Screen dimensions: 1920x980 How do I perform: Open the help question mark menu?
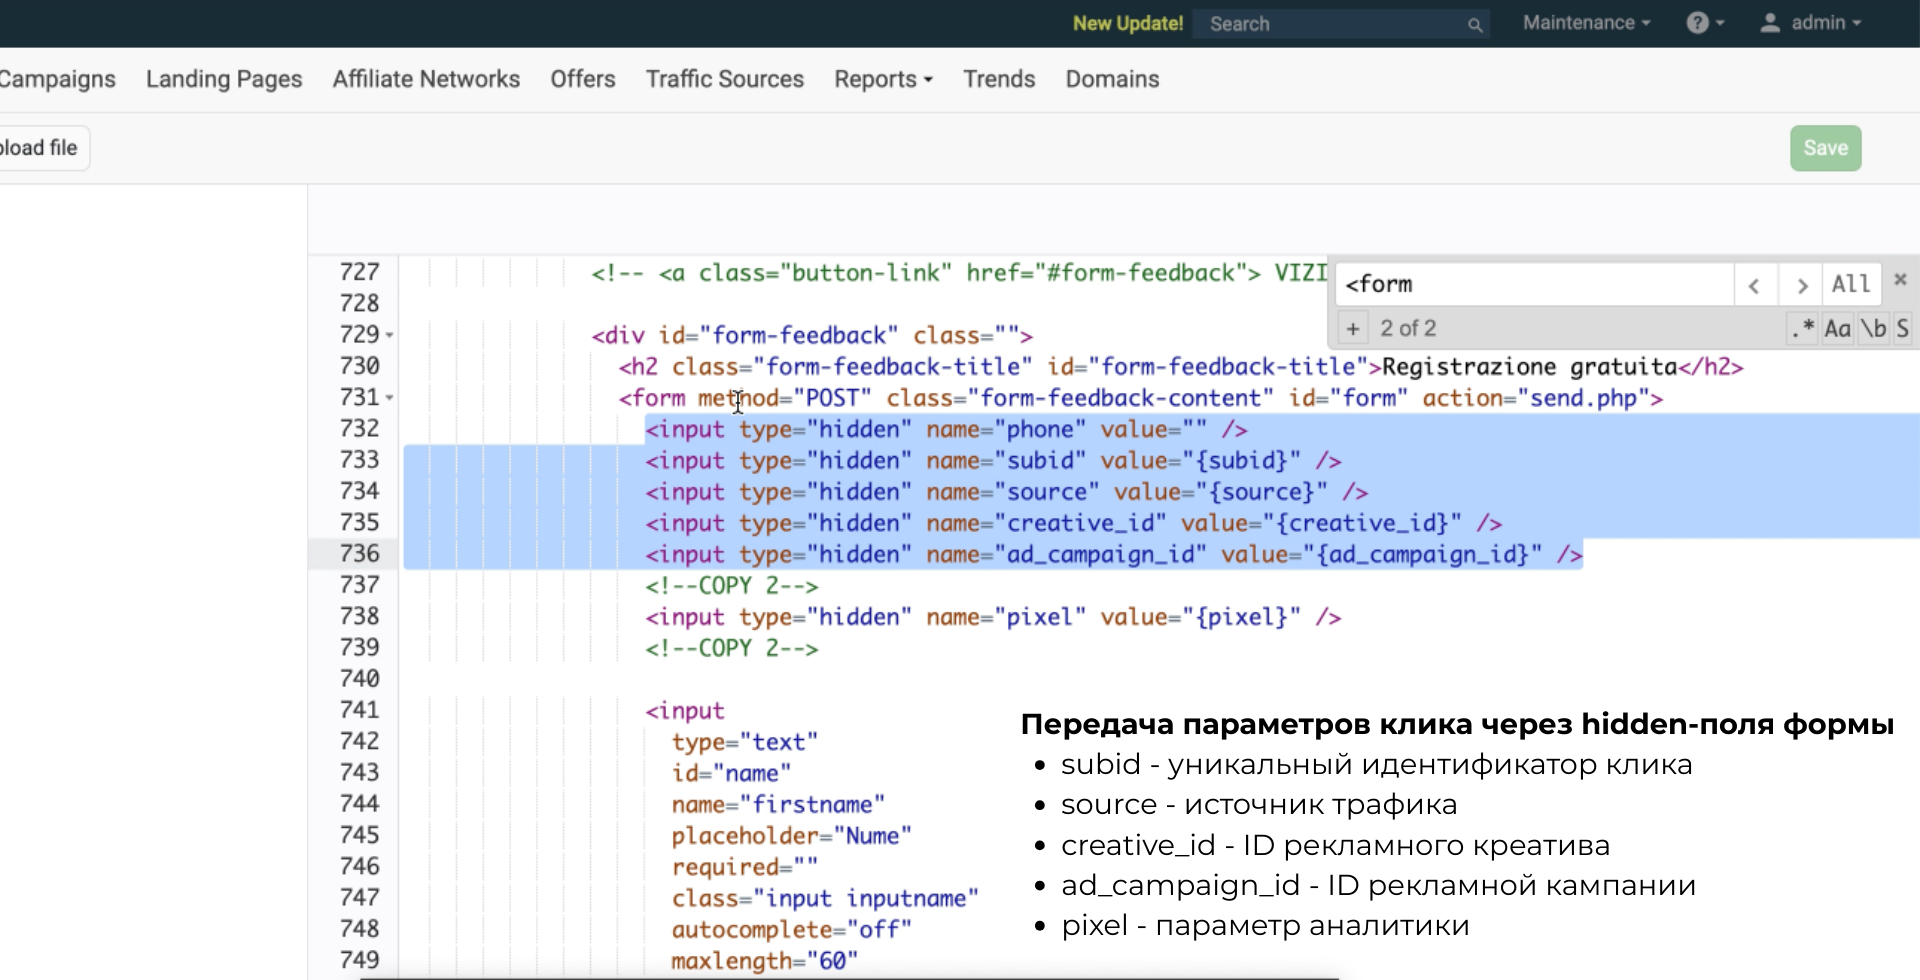(x=1704, y=23)
